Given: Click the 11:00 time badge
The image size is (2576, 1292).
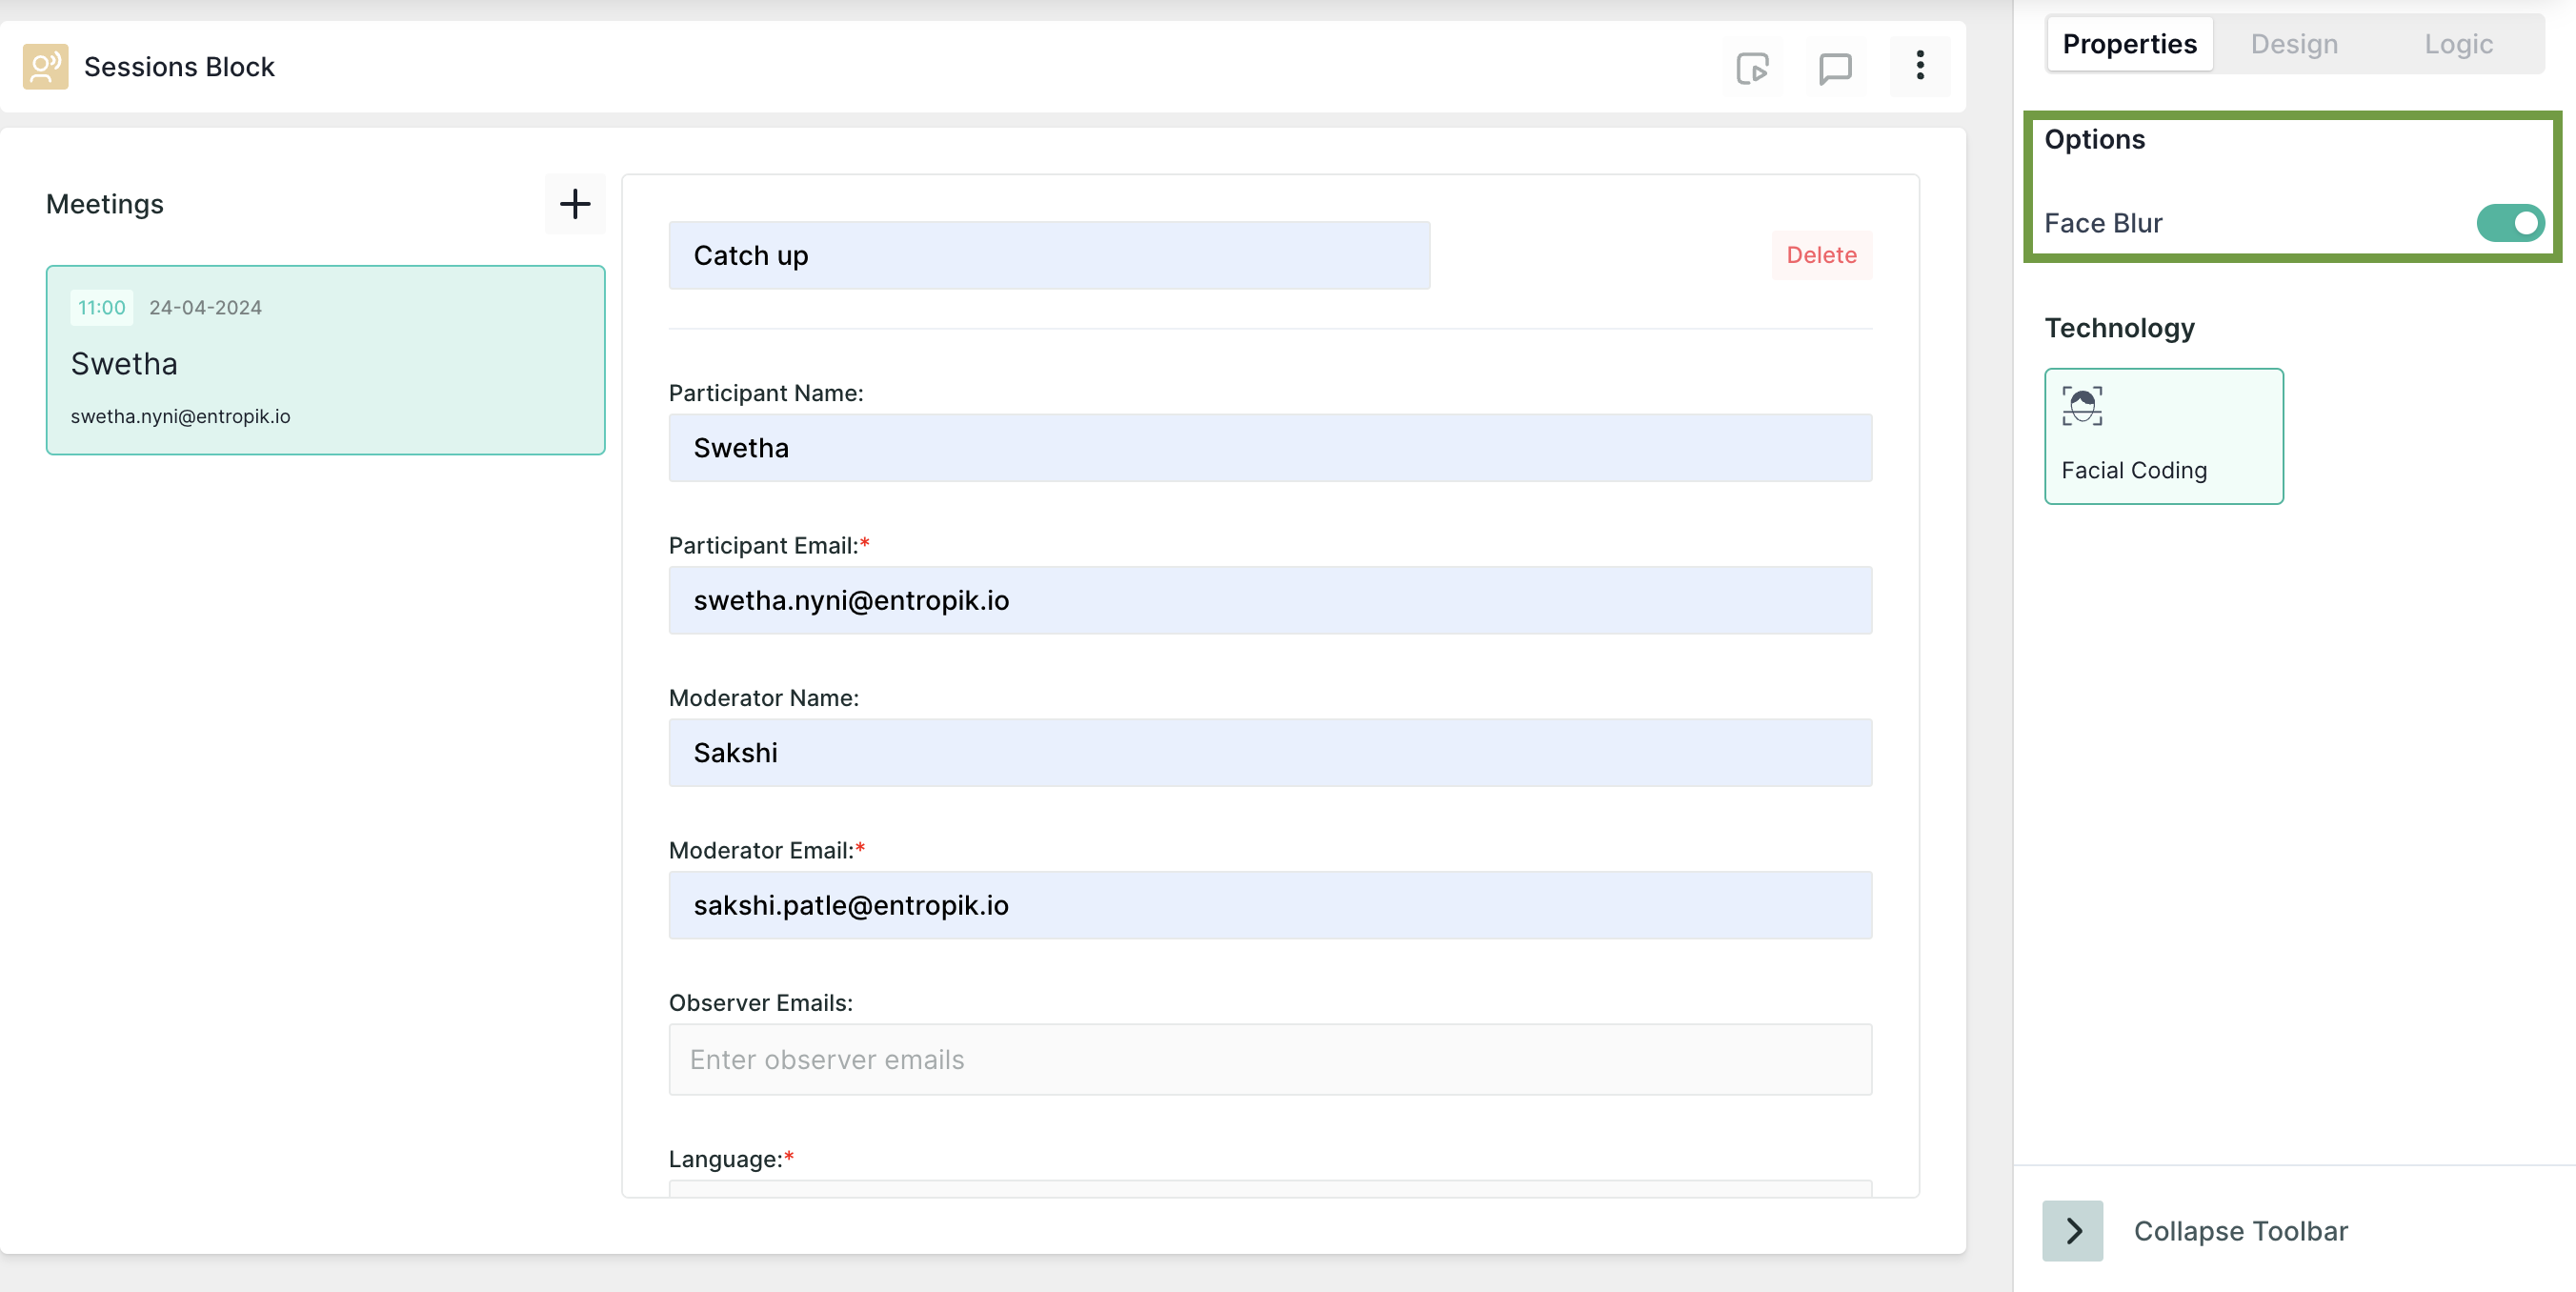Looking at the screenshot, I should point(102,307).
